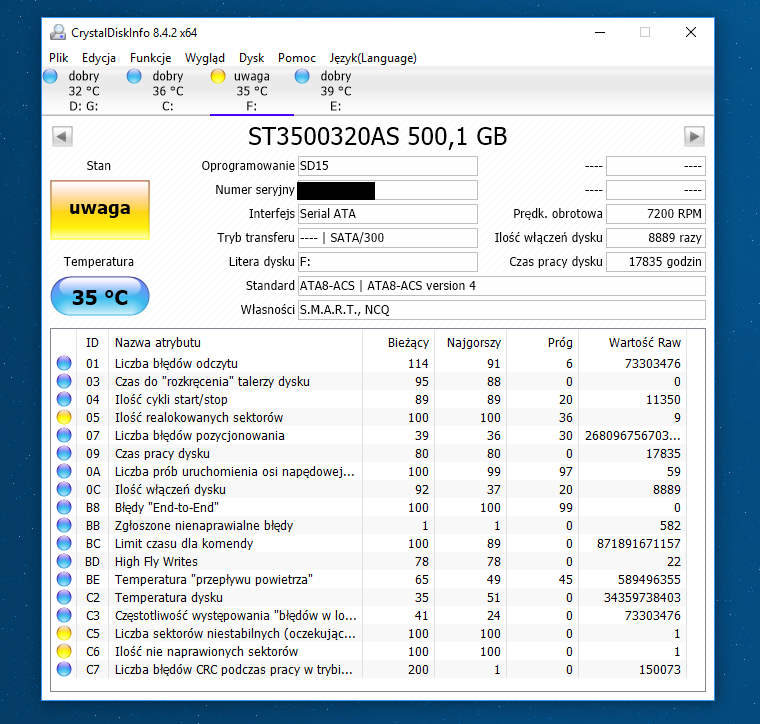Select the row Błędy "End-to-End"

coord(369,507)
